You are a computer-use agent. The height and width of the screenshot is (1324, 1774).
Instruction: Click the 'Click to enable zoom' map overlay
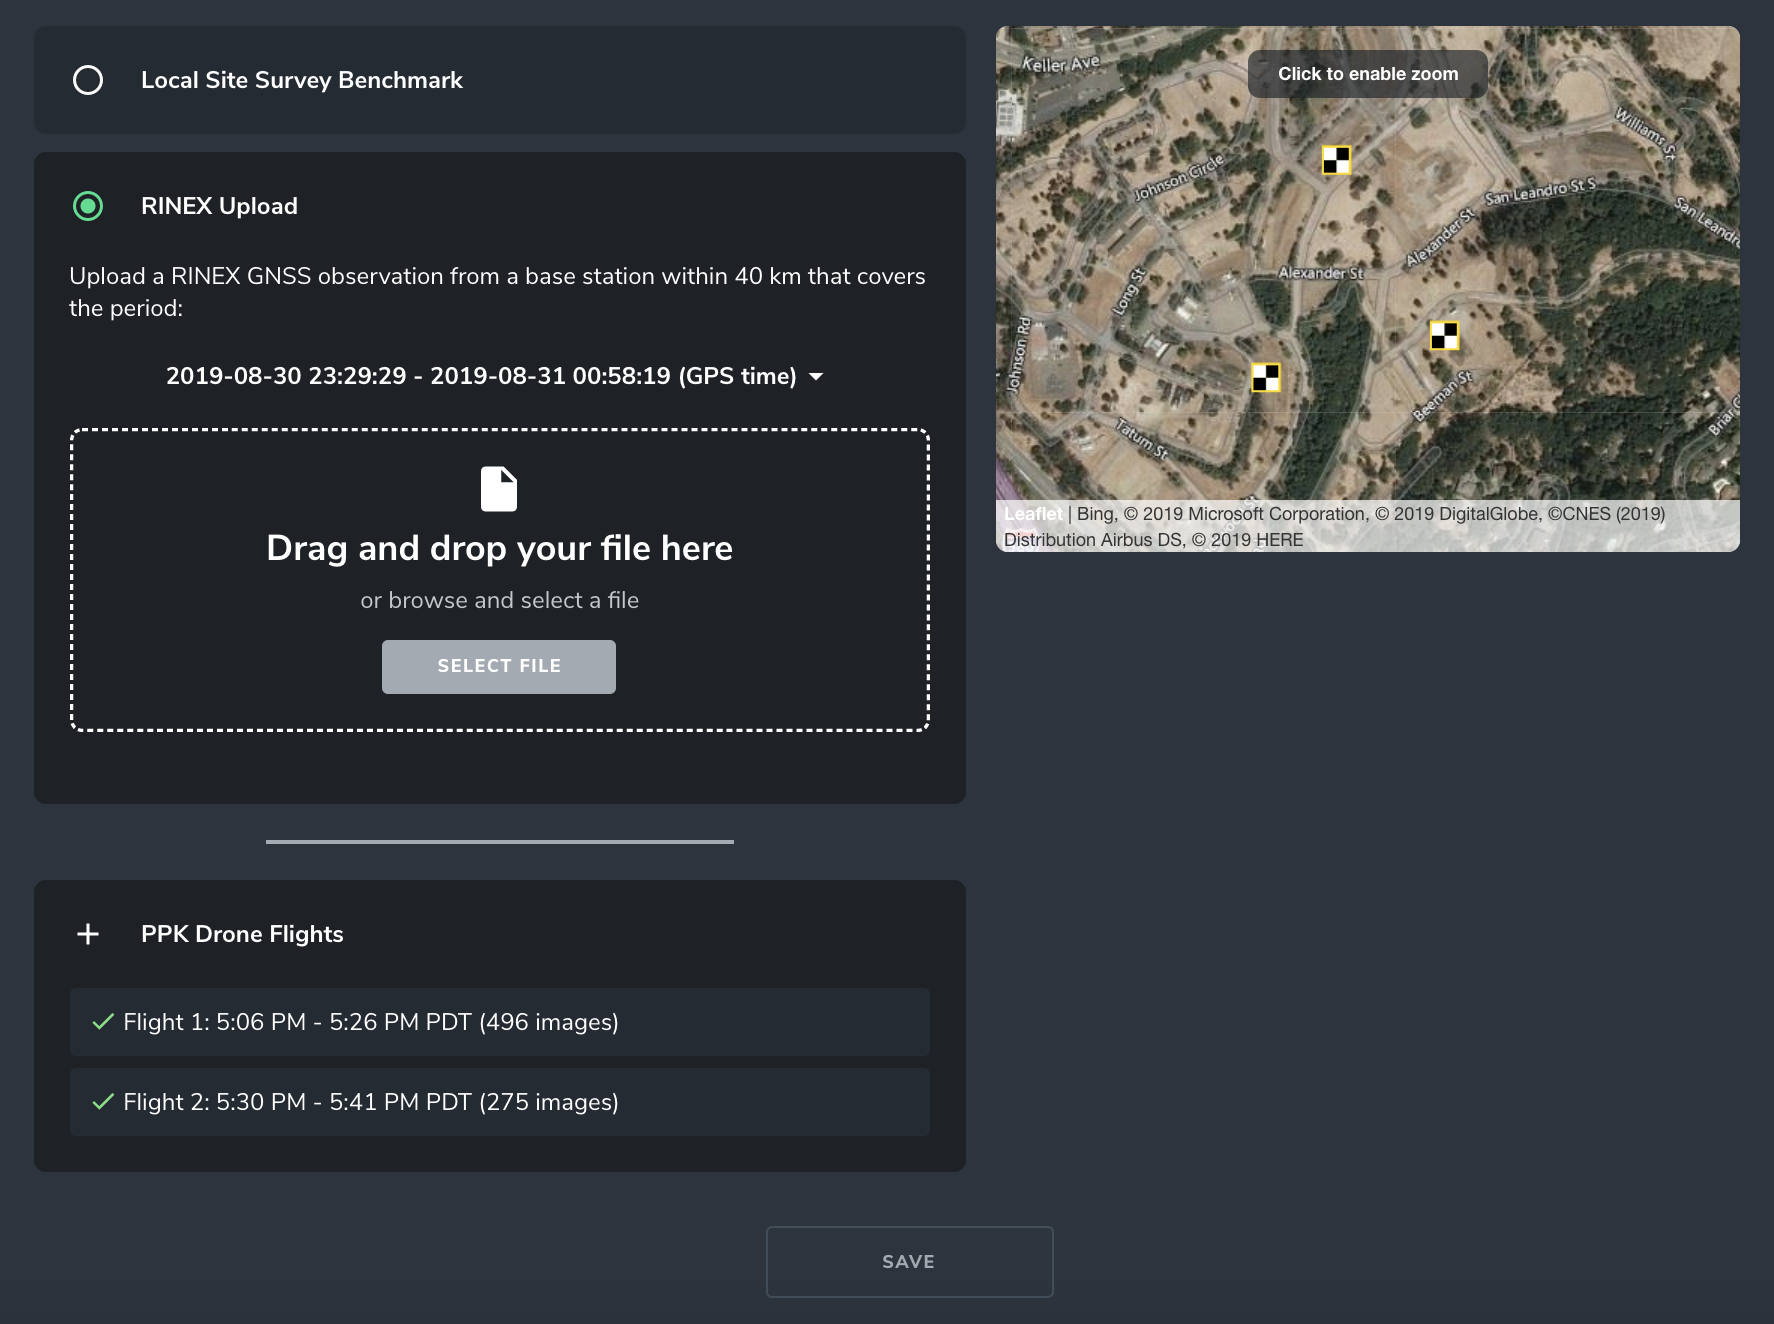[x=1367, y=74]
